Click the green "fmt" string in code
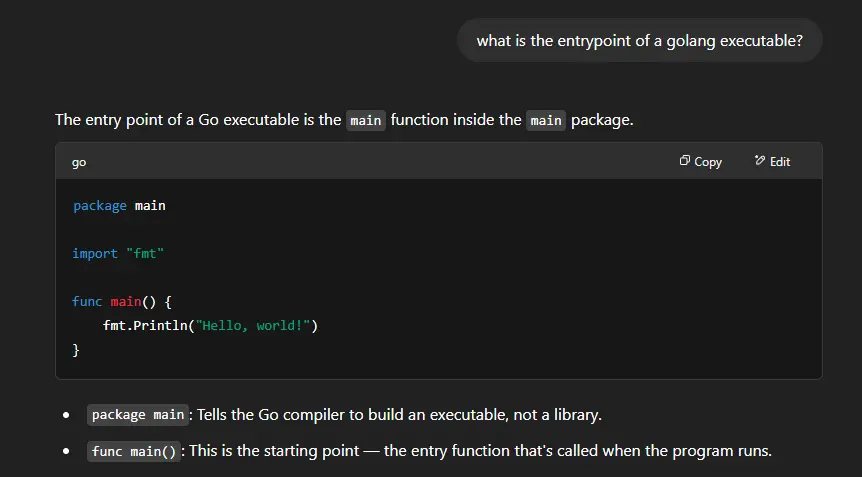Screen dimensions: 862x477 point(145,253)
